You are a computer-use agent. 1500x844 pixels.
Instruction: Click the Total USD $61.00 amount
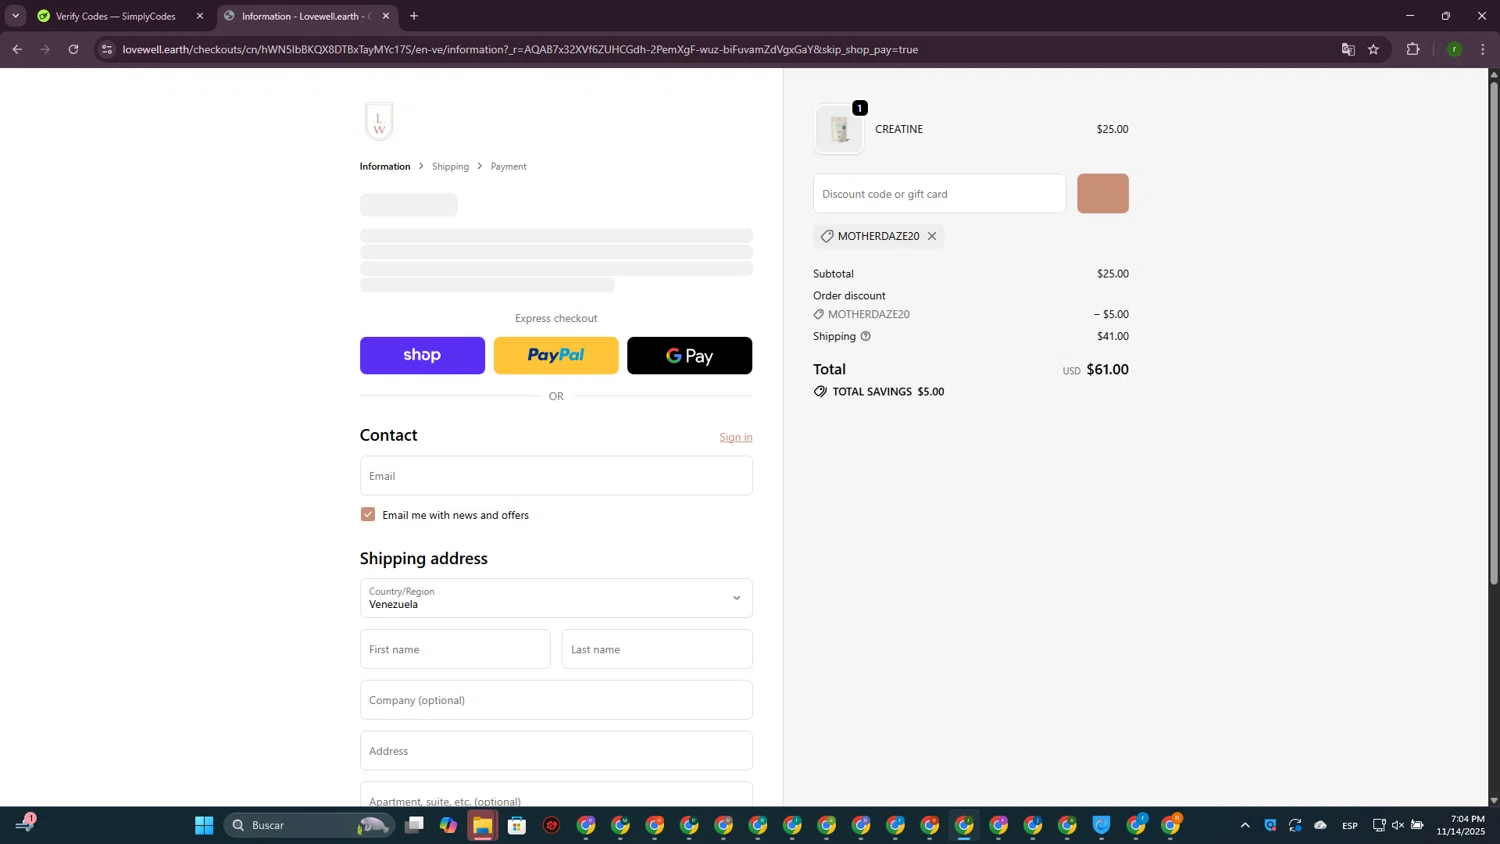[x=1095, y=369]
